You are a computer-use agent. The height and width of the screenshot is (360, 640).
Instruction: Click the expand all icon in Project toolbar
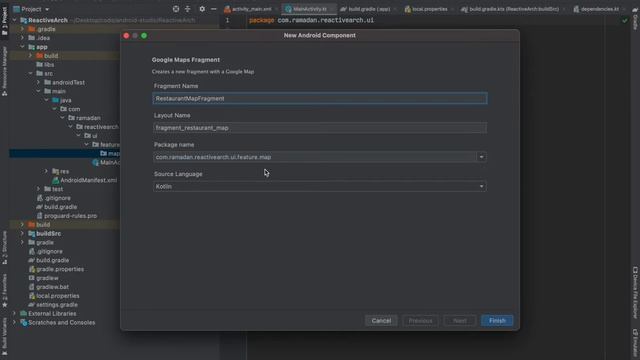click(188, 9)
